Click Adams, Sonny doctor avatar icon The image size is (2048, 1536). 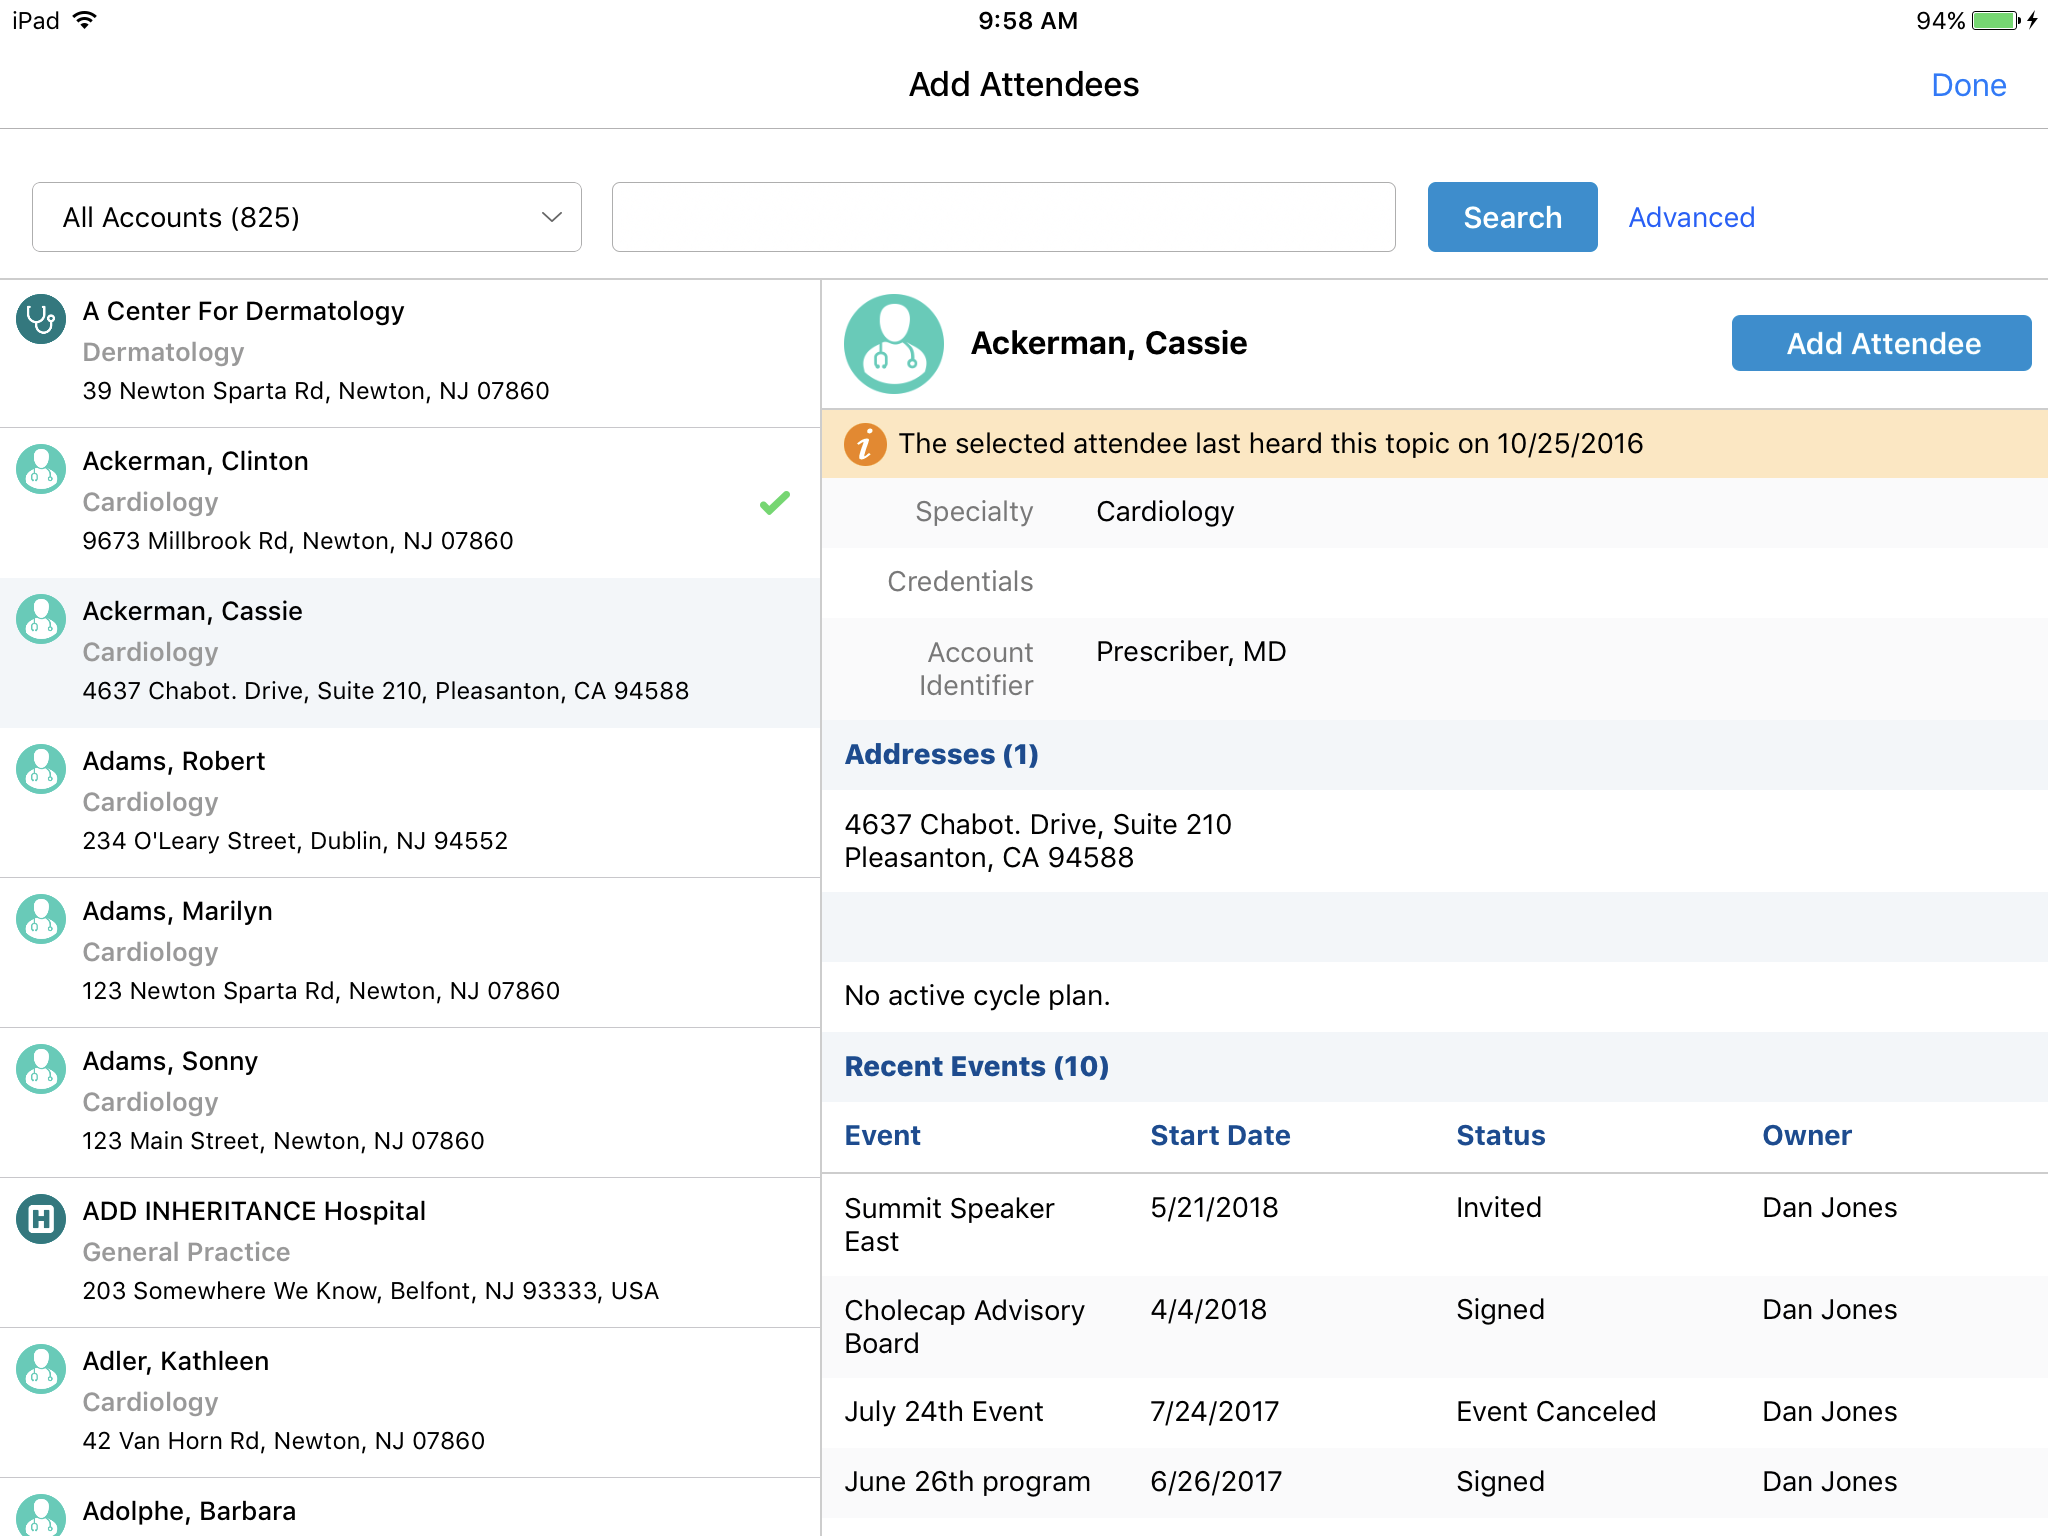click(41, 1069)
